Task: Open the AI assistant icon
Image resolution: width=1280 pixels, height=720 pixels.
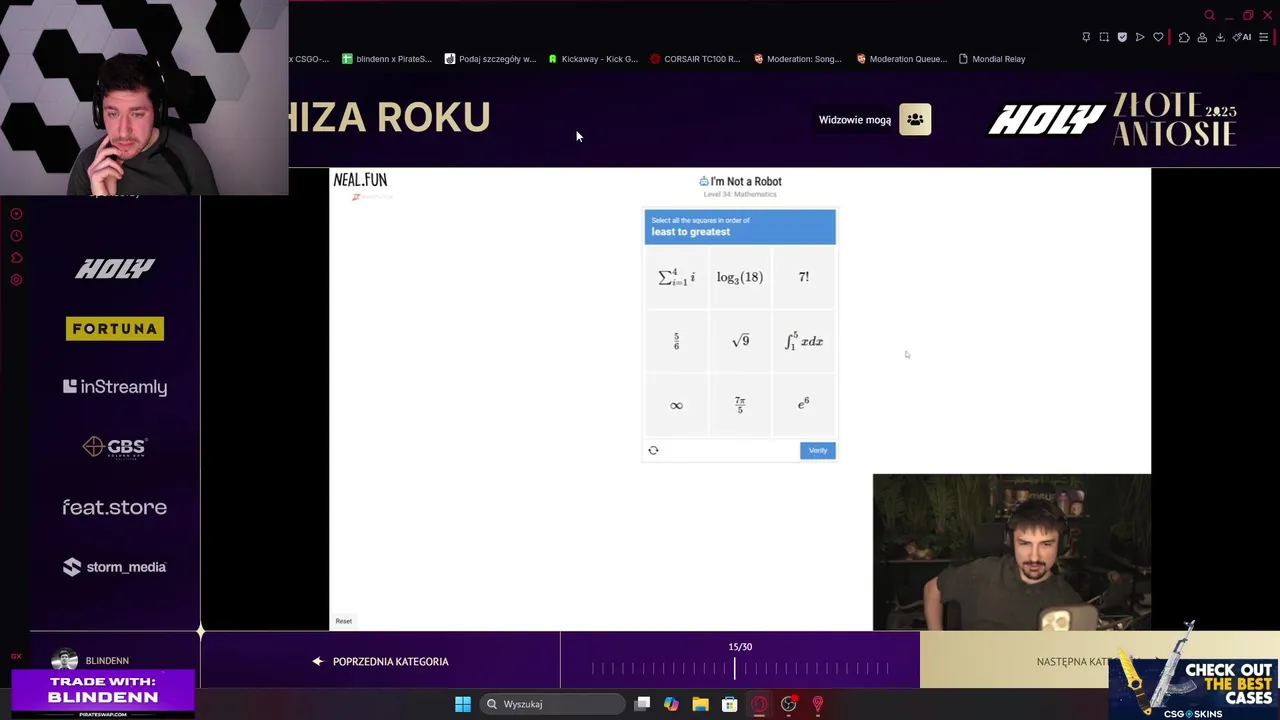Action: pos(1242,37)
